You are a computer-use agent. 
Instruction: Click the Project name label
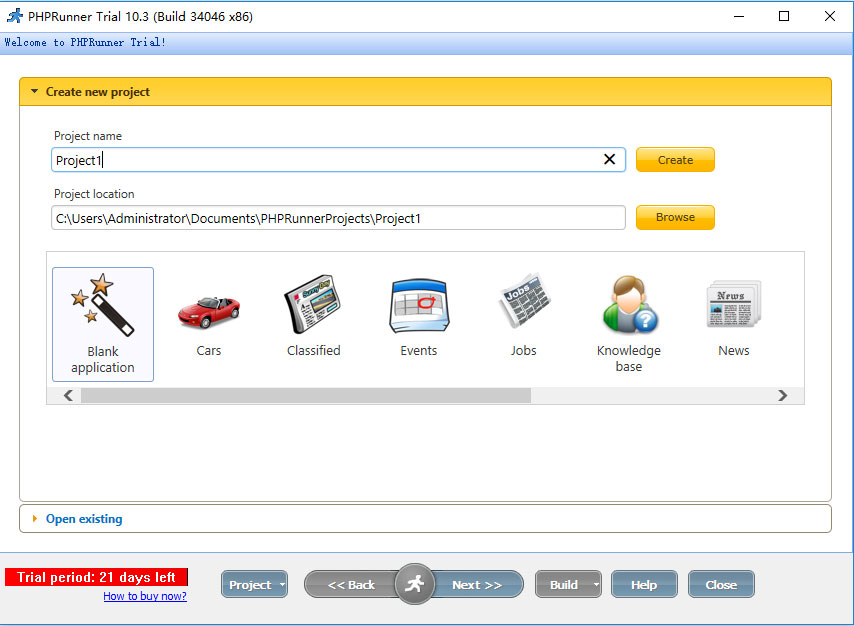[x=88, y=136]
